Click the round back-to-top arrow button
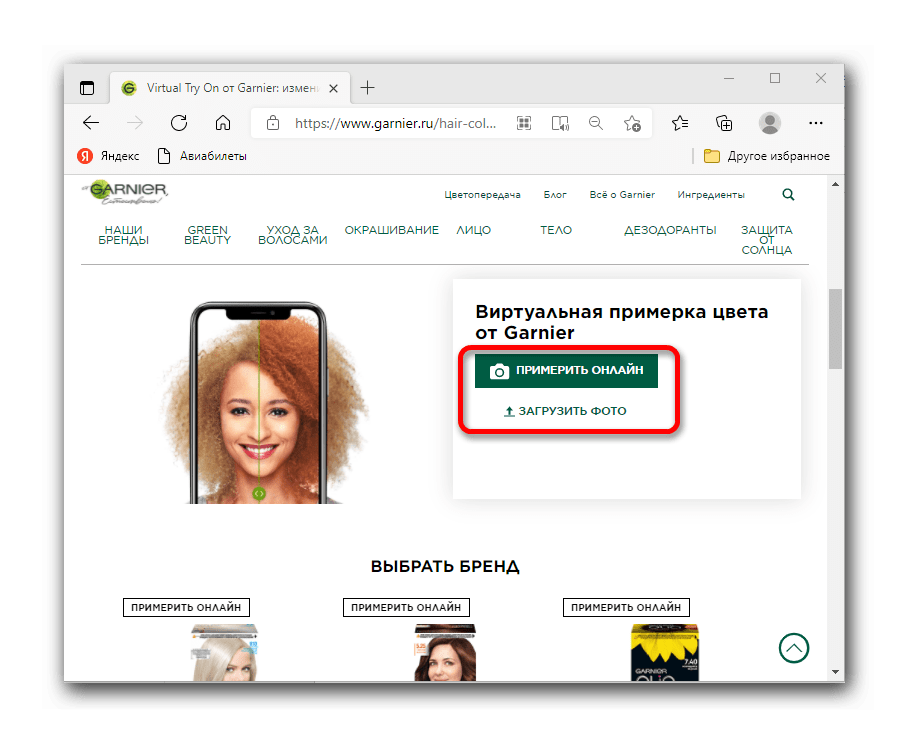909x741 pixels. (794, 648)
